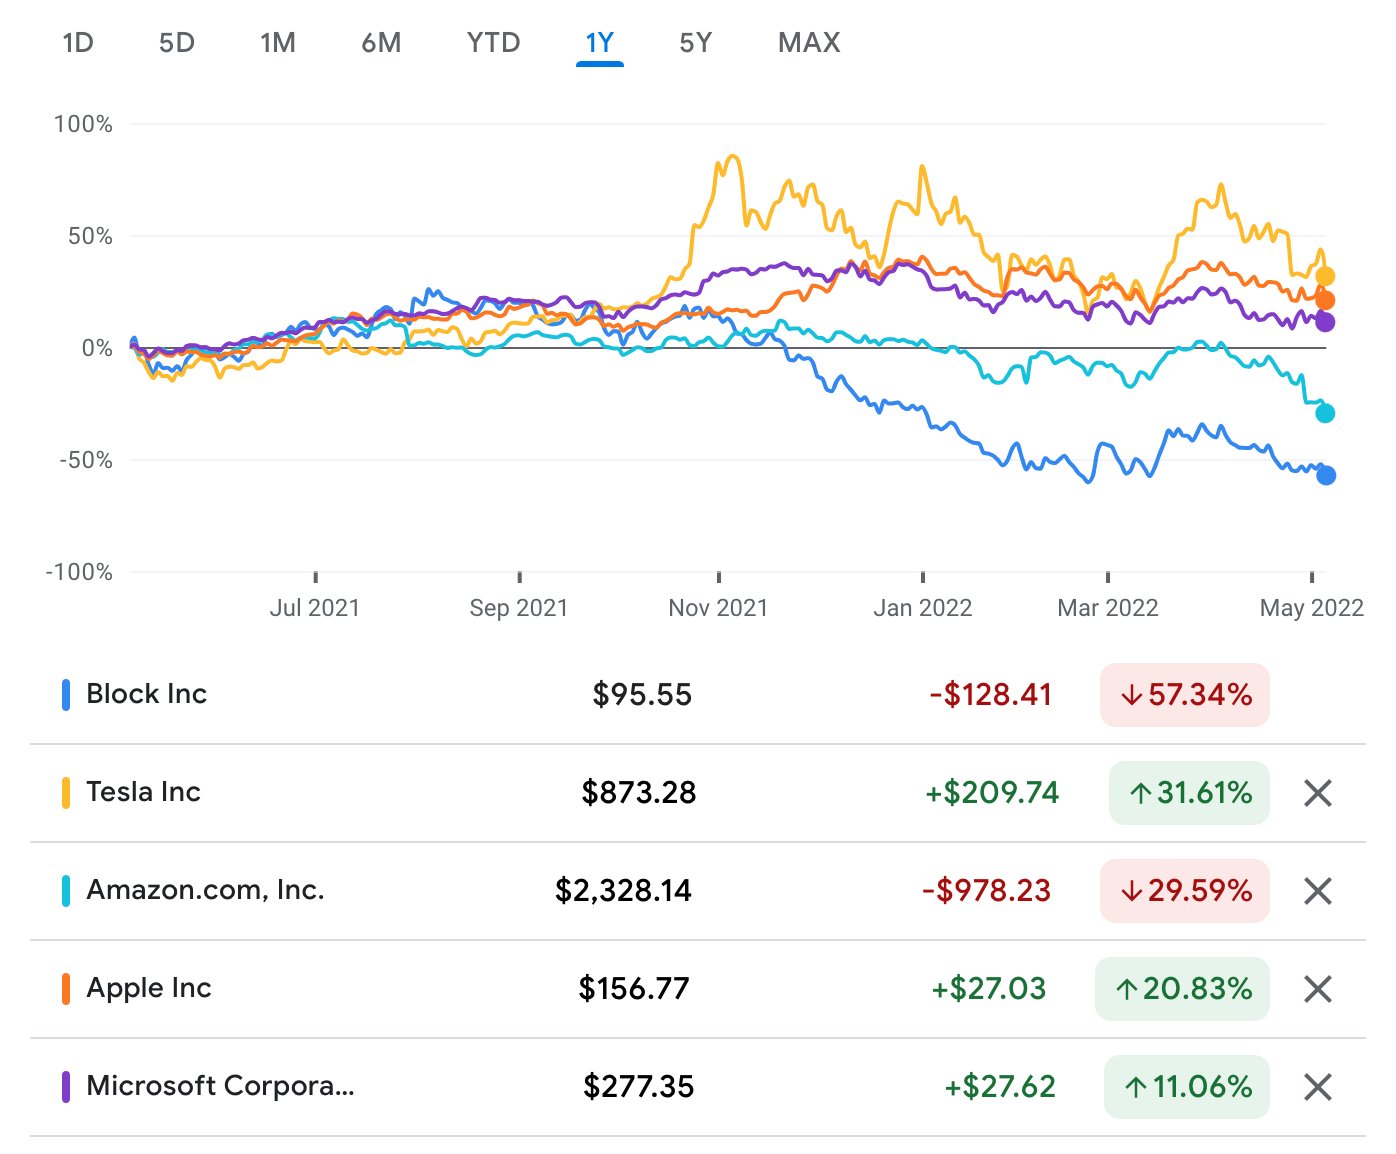
Task: Click the May 2022 axis label
Action: click(x=1312, y=608)
